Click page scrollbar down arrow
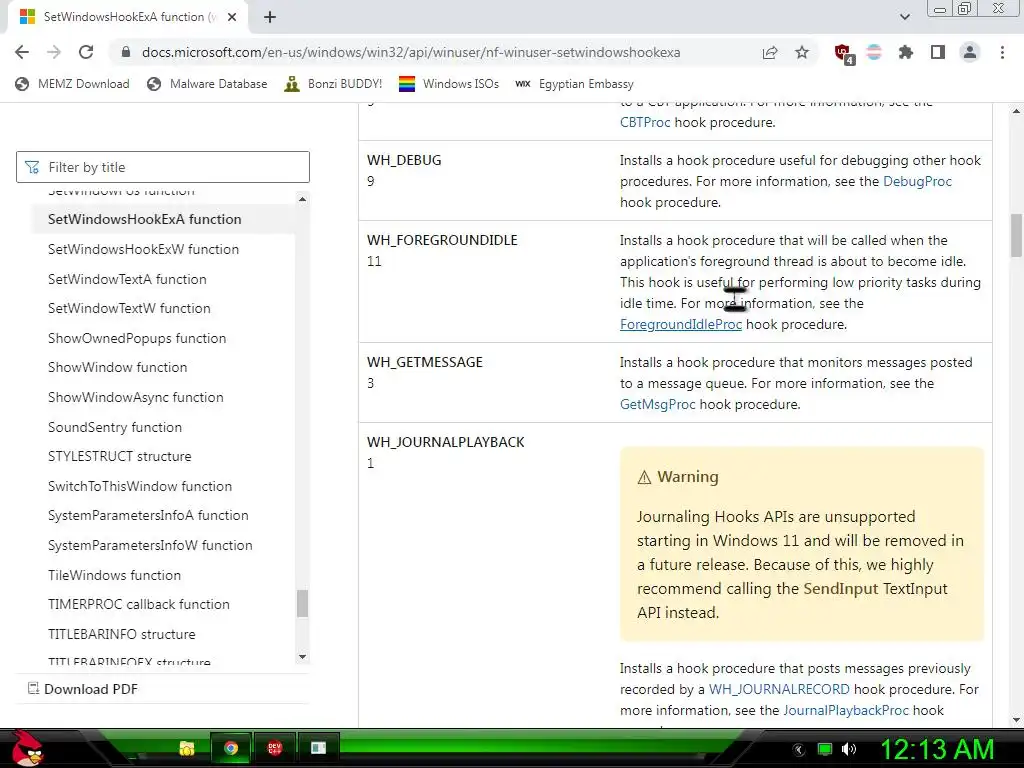The image size is (1024, 768). [x=1016, y=720]
